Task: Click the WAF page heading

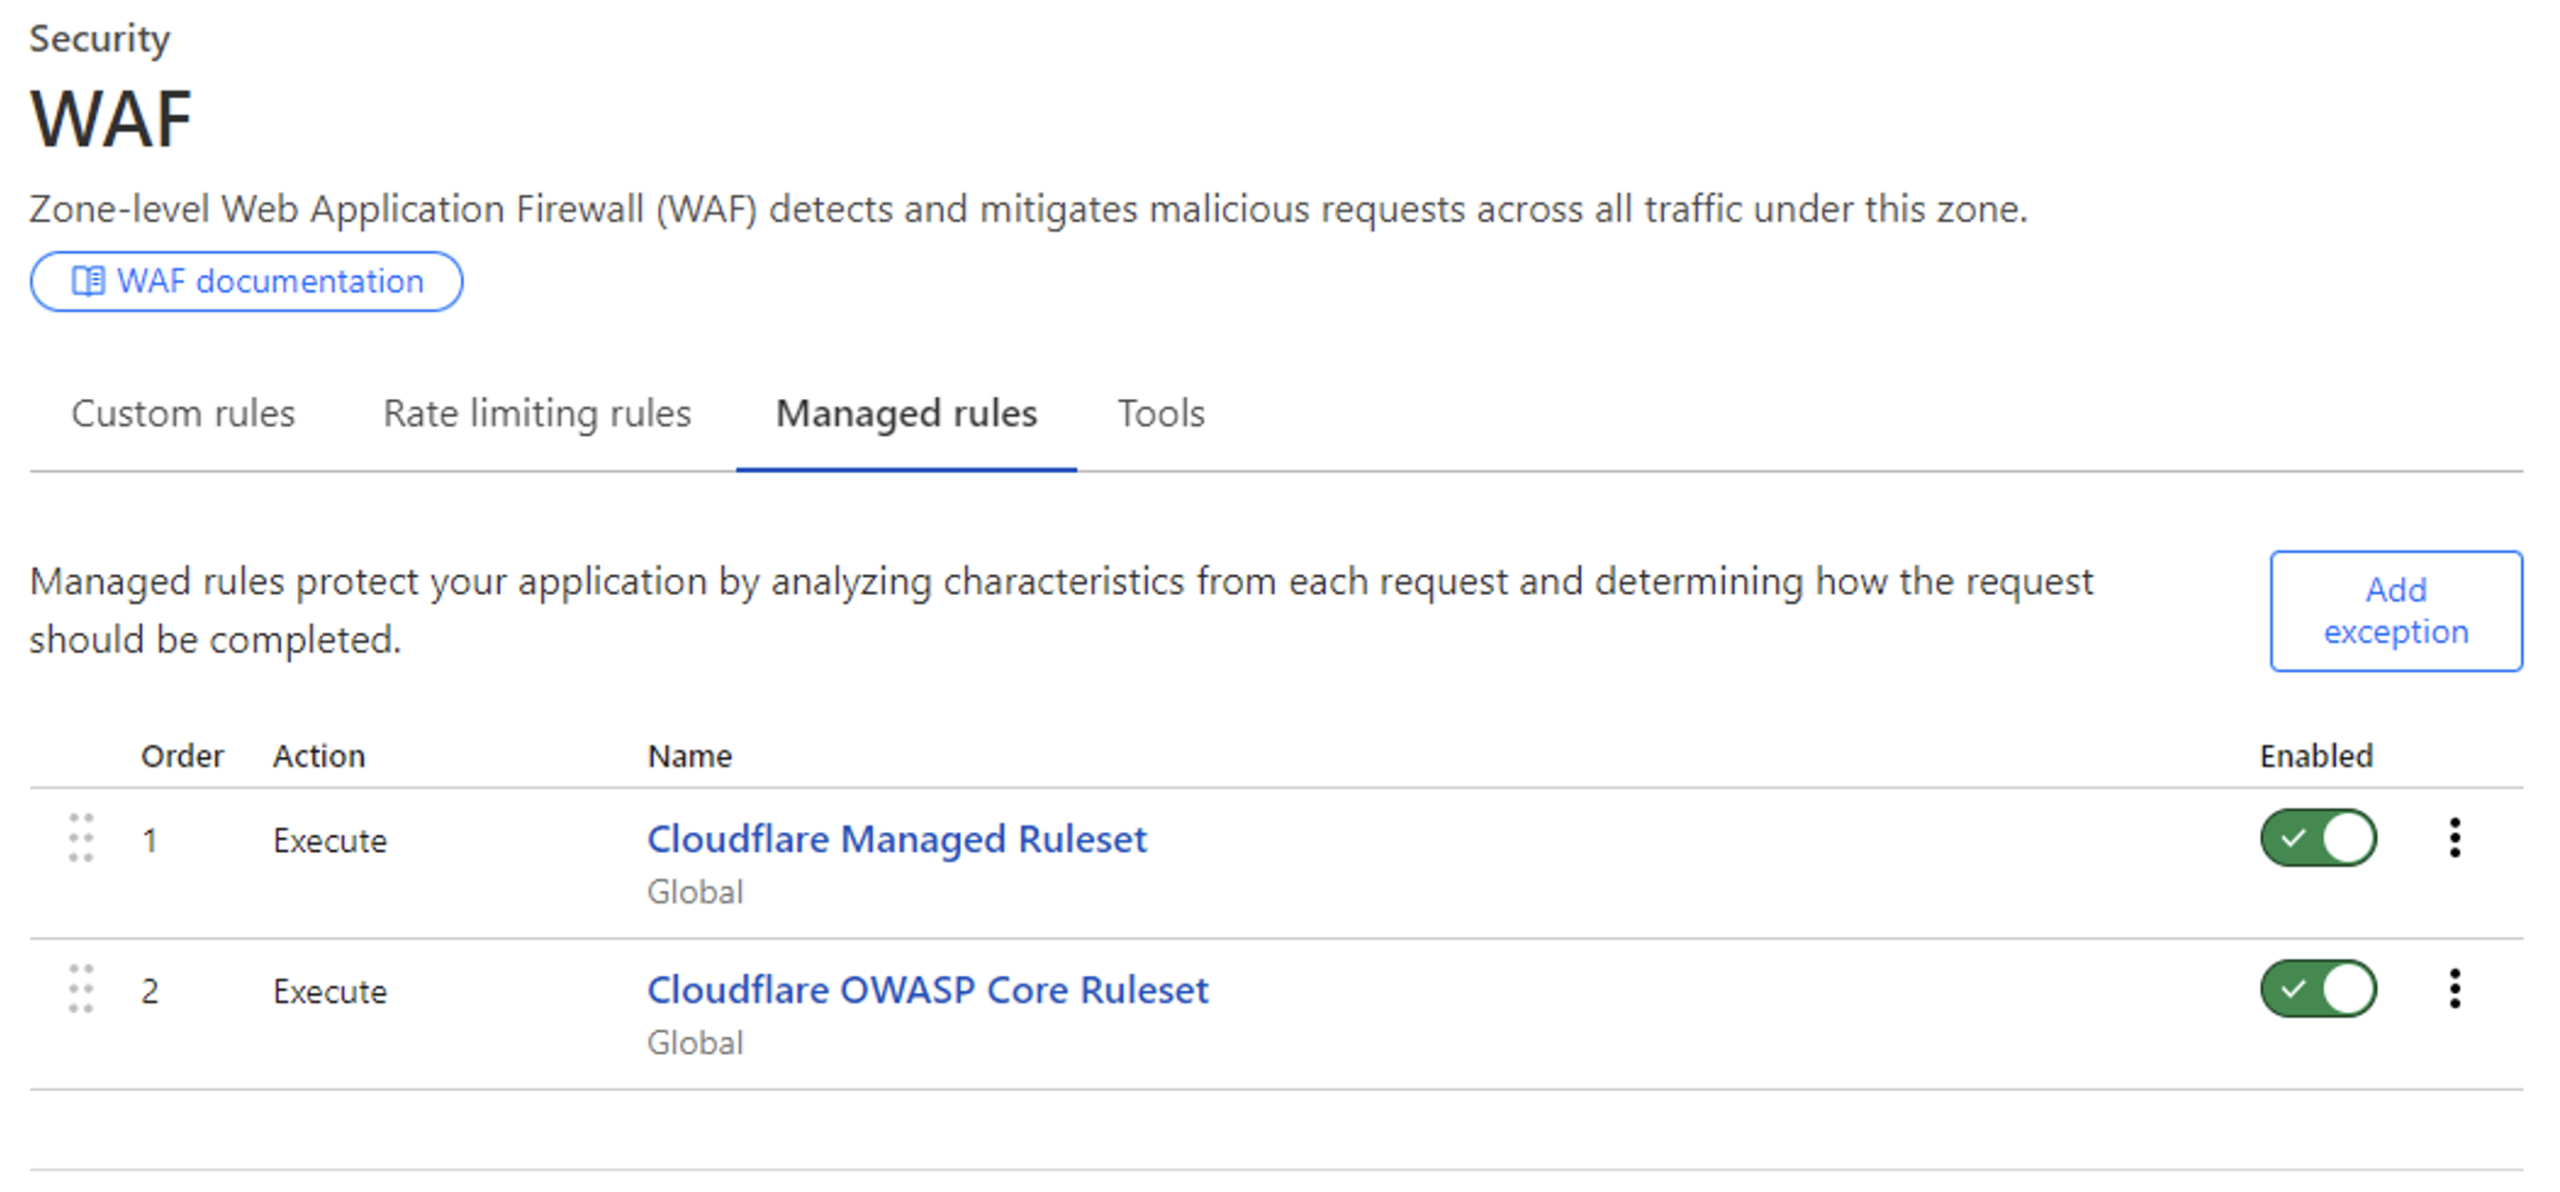Action: click(x=111, y=119)
